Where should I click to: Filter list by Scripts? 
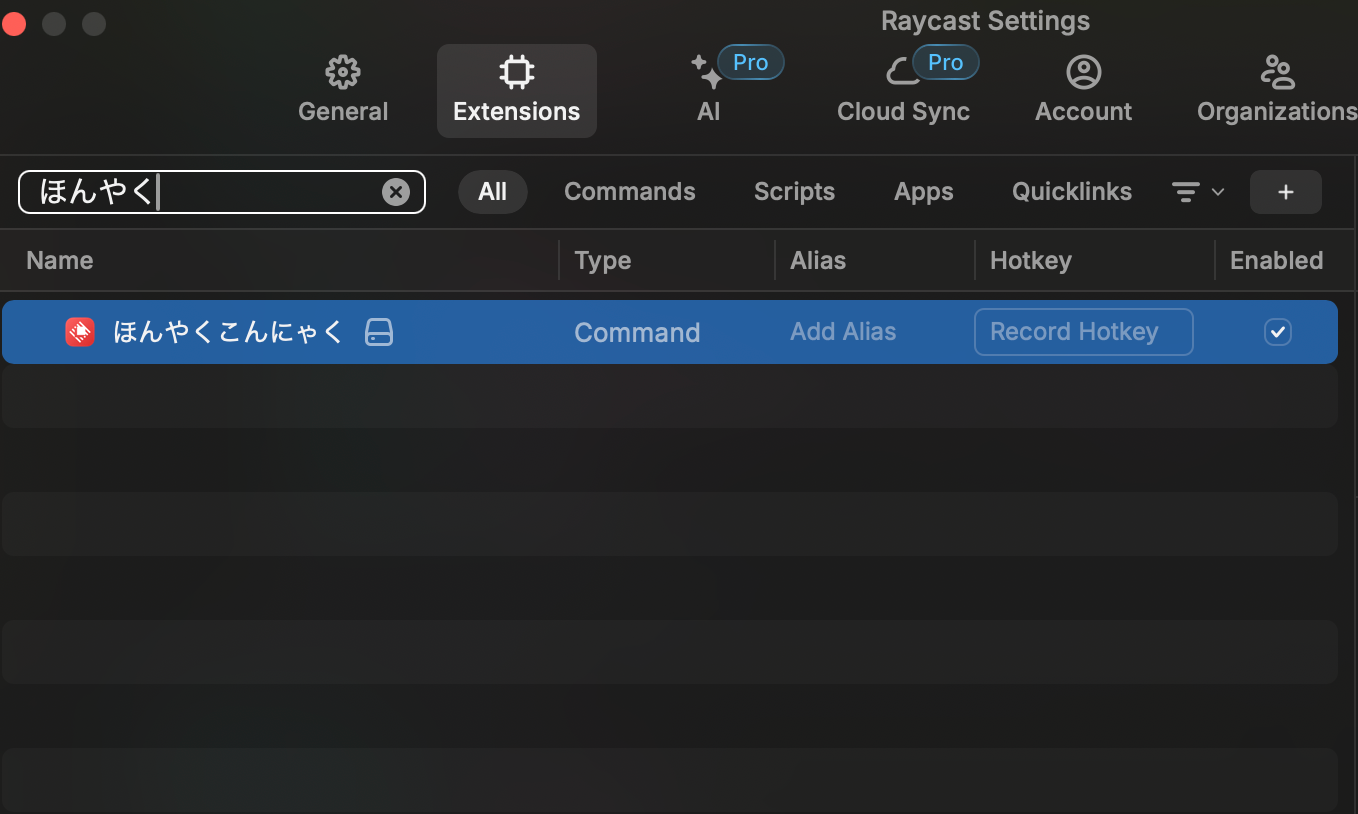[794, 192]
